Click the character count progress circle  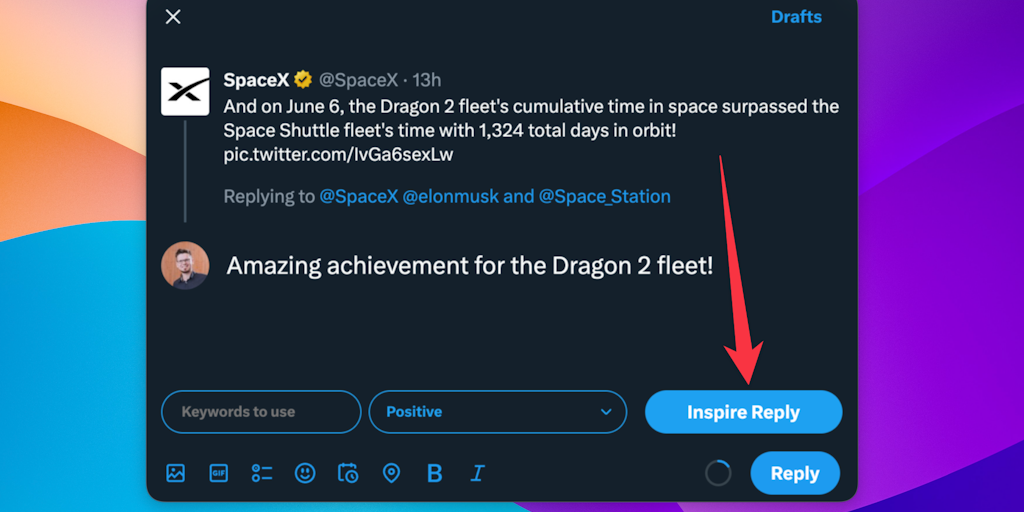(718, 473)
